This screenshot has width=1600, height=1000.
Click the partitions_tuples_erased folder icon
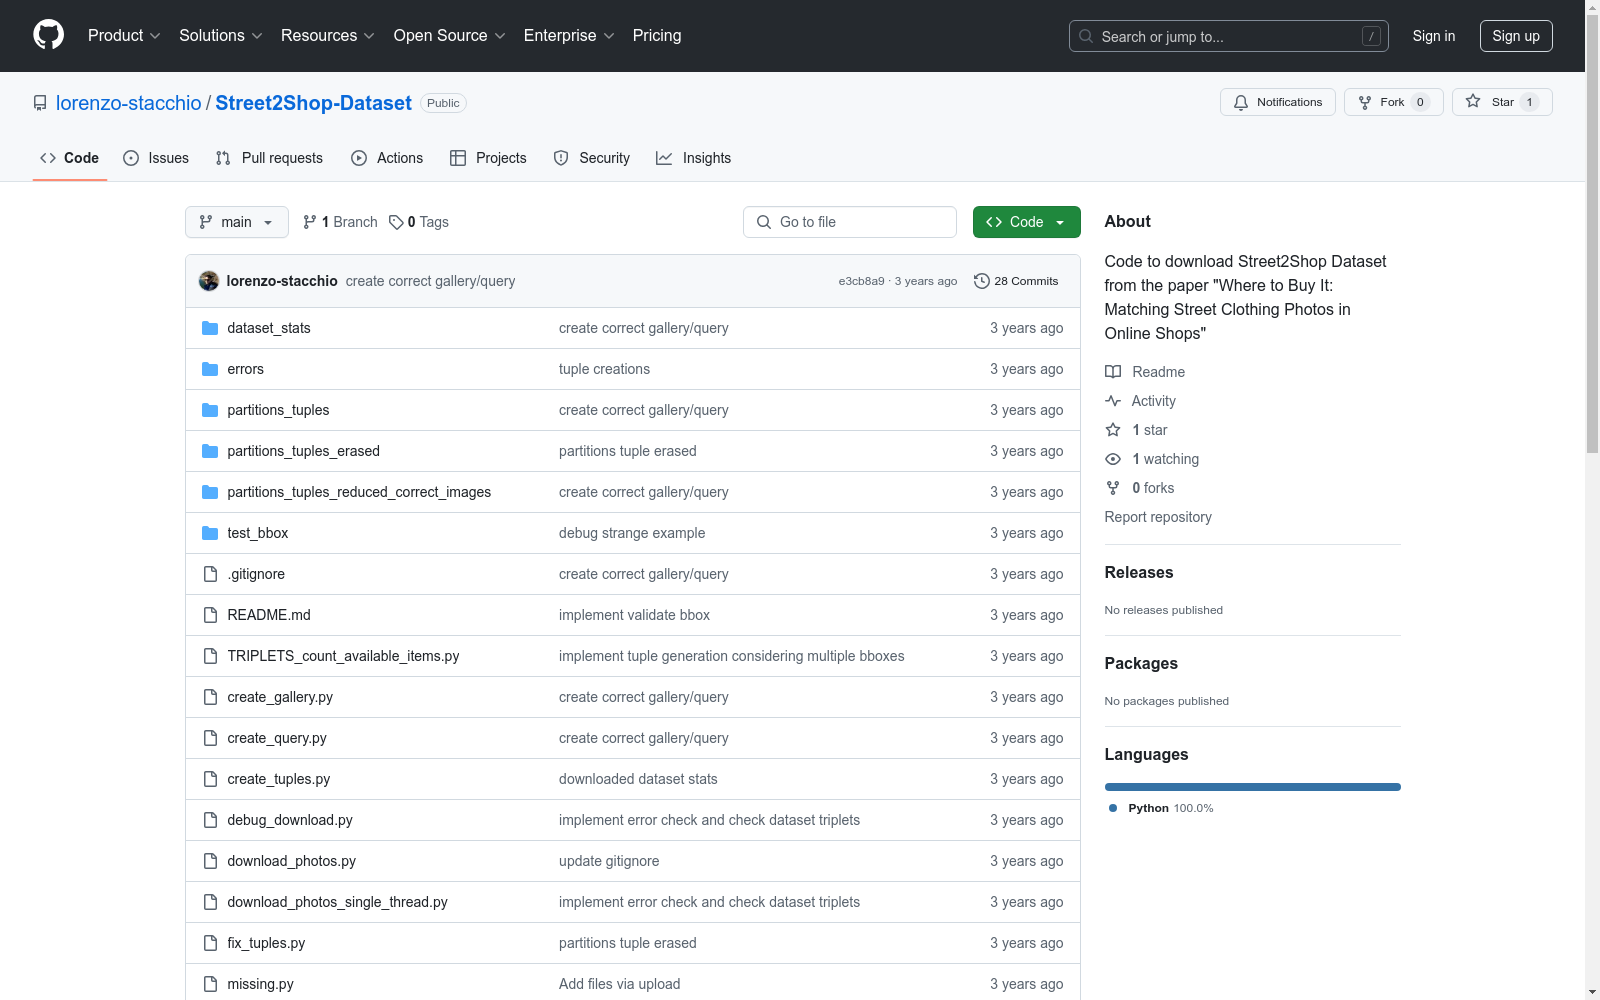(x=210, y=451)
